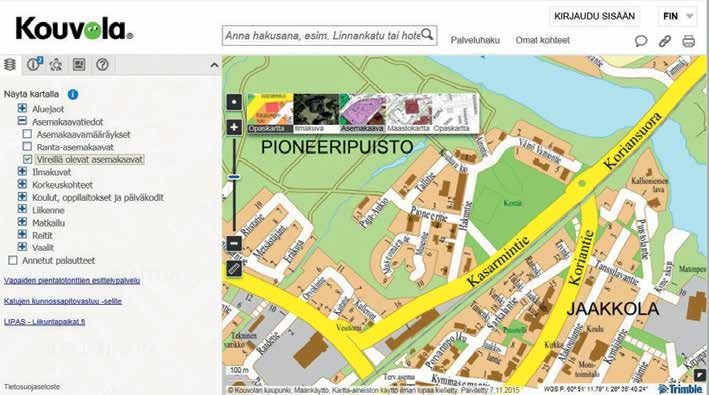Uncheck Vireillä olevat asemakaavat
Screen dimensions: 709x395
coord(27,159)
